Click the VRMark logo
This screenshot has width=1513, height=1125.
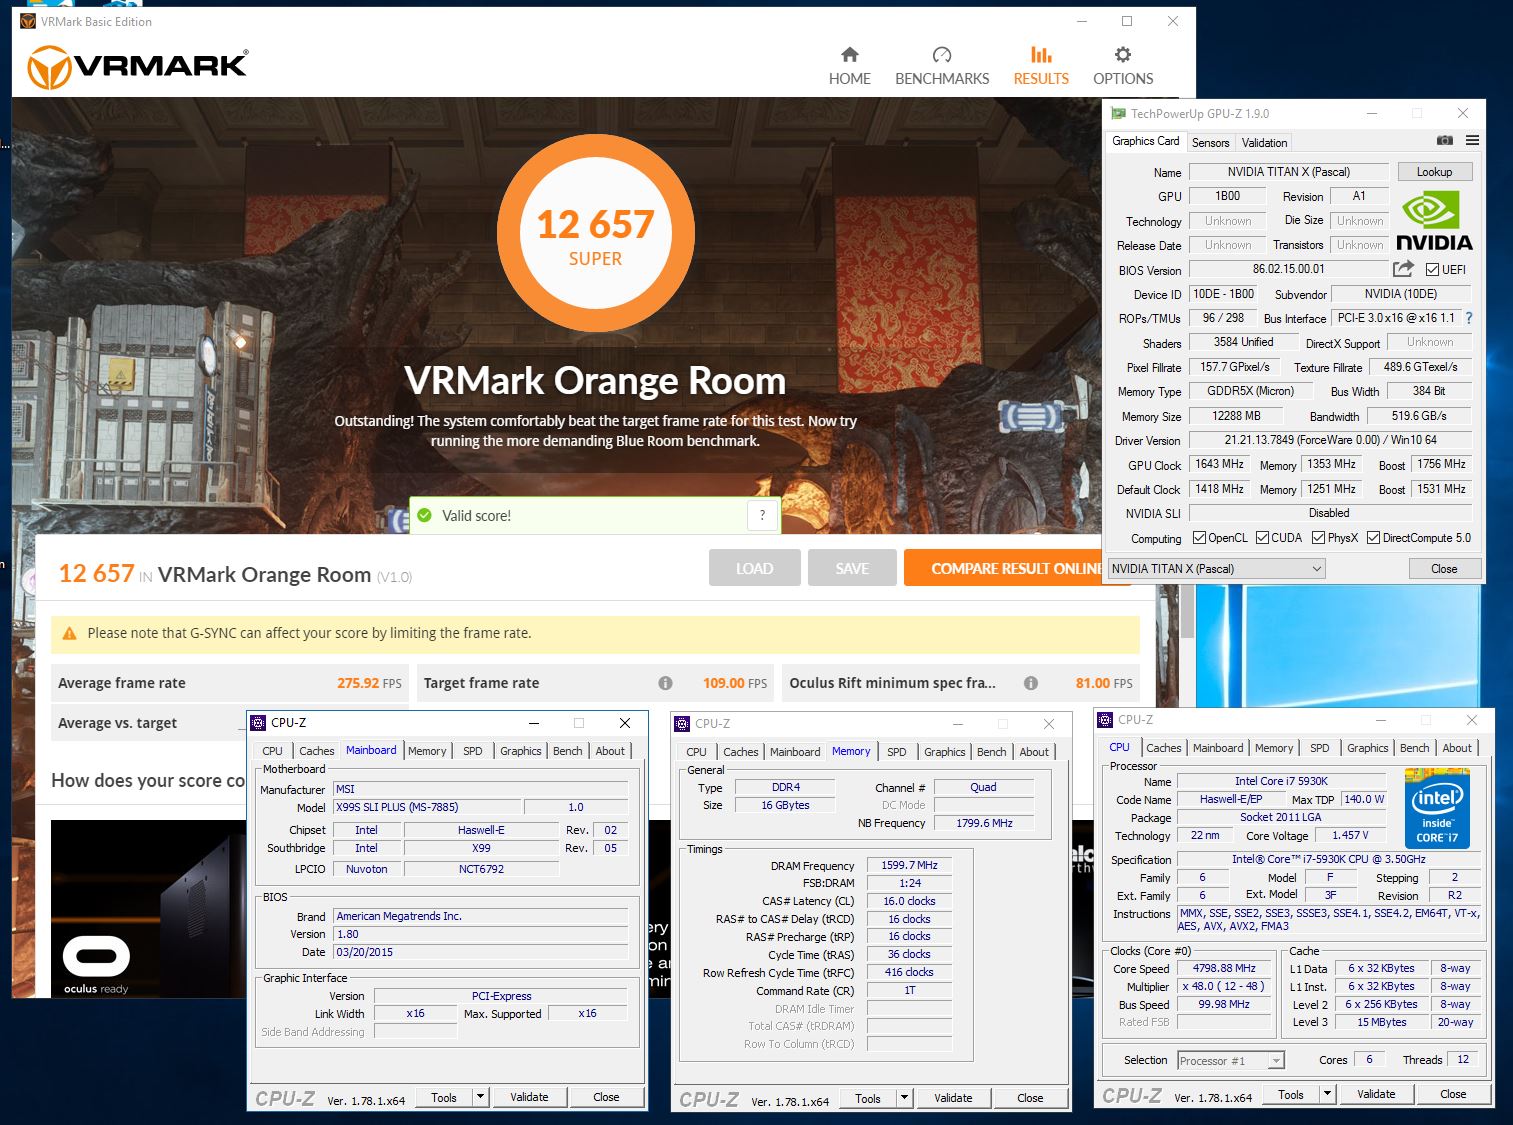point(137,67)
